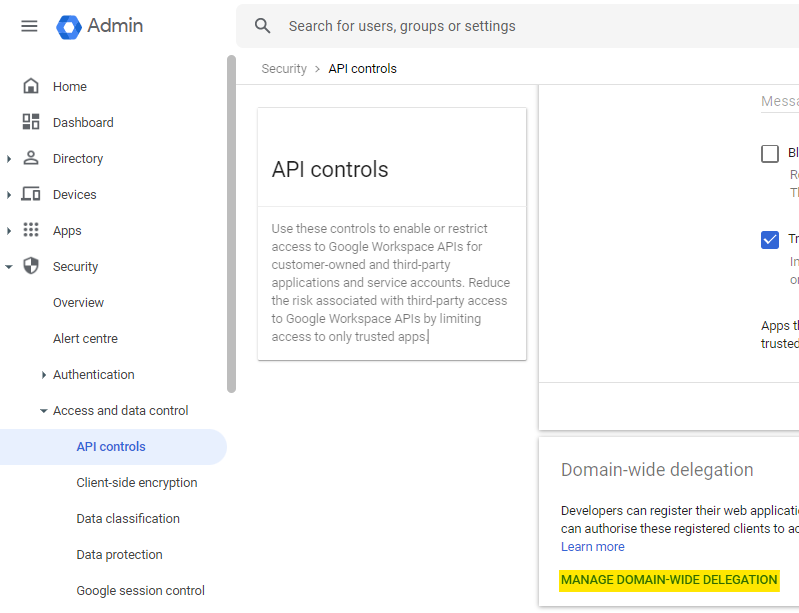Open Dashboard via its sidebar icon
The image size is (799, 613).
pyautogui.click(x=31, y=122)
